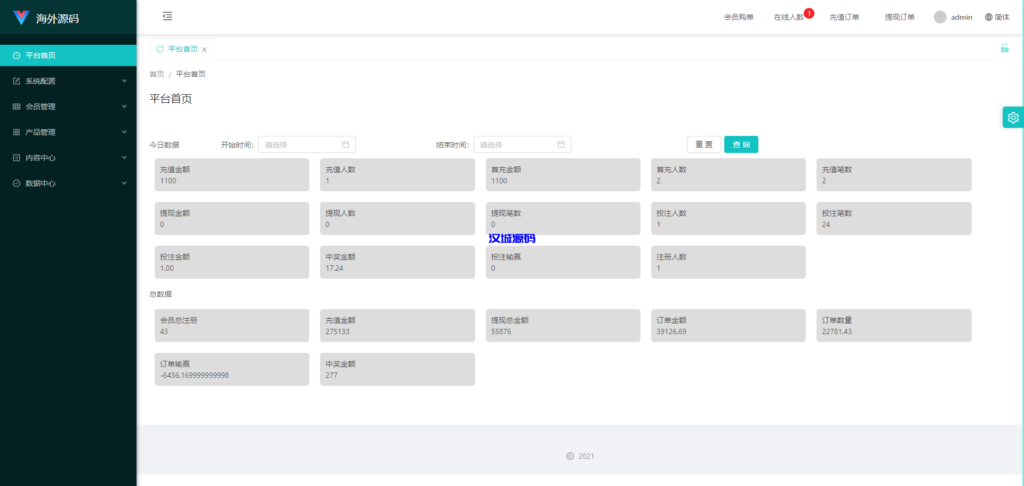1024x486 pixels.
Task: Click the admin avatar circle
Action: (940, 17)
